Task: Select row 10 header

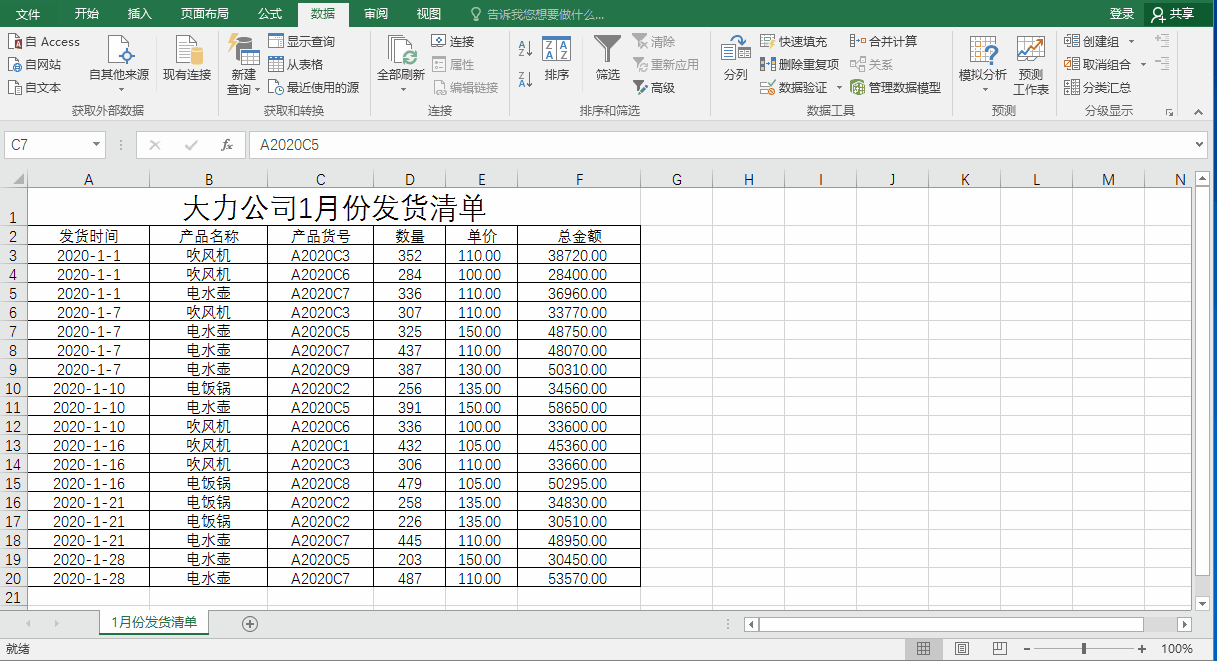Action: [x=13, y=388]
